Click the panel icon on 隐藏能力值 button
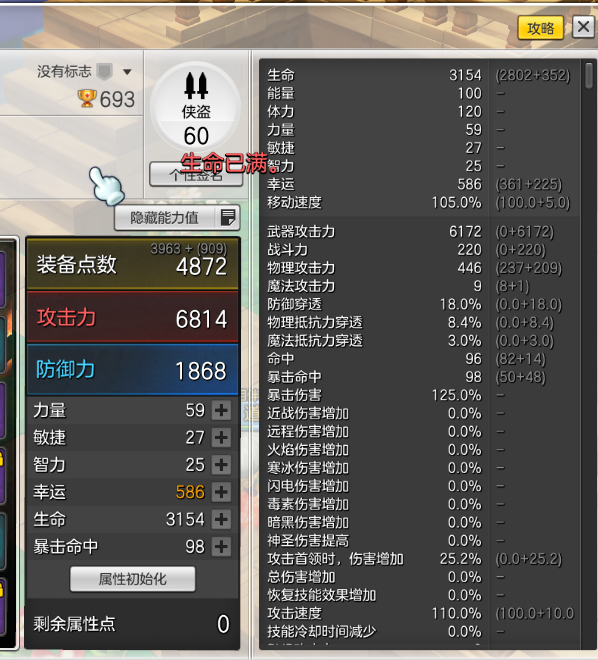 click(x=228, y=218)
